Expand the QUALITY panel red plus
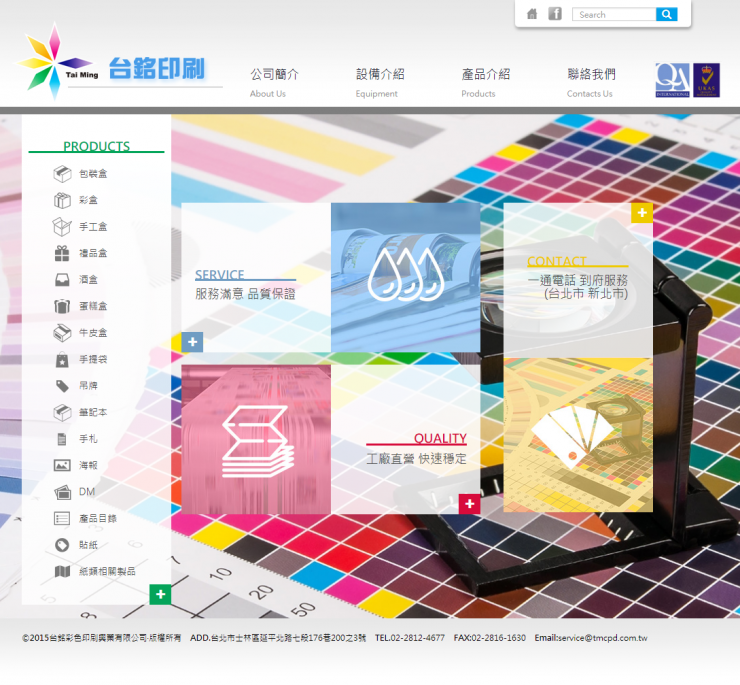The image size is (740, 685). (469, 504)
